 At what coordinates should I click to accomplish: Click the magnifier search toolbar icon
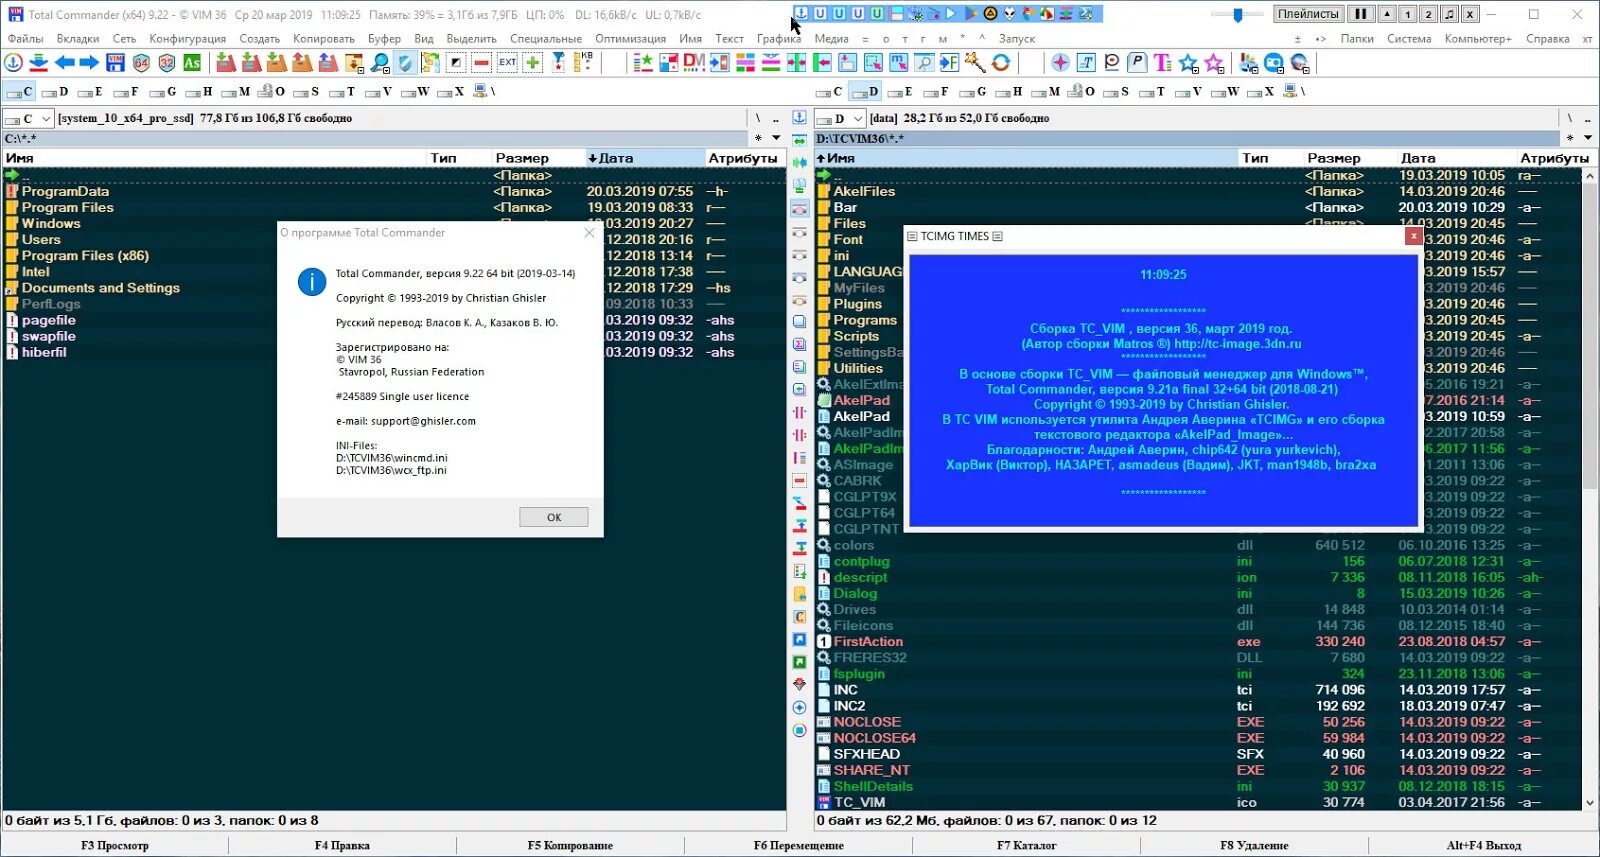pos(380,63)
